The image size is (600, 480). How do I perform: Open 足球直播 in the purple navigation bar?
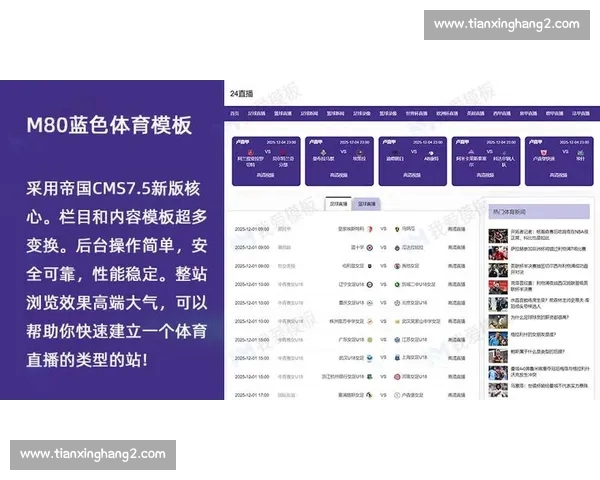click(256, 113)
